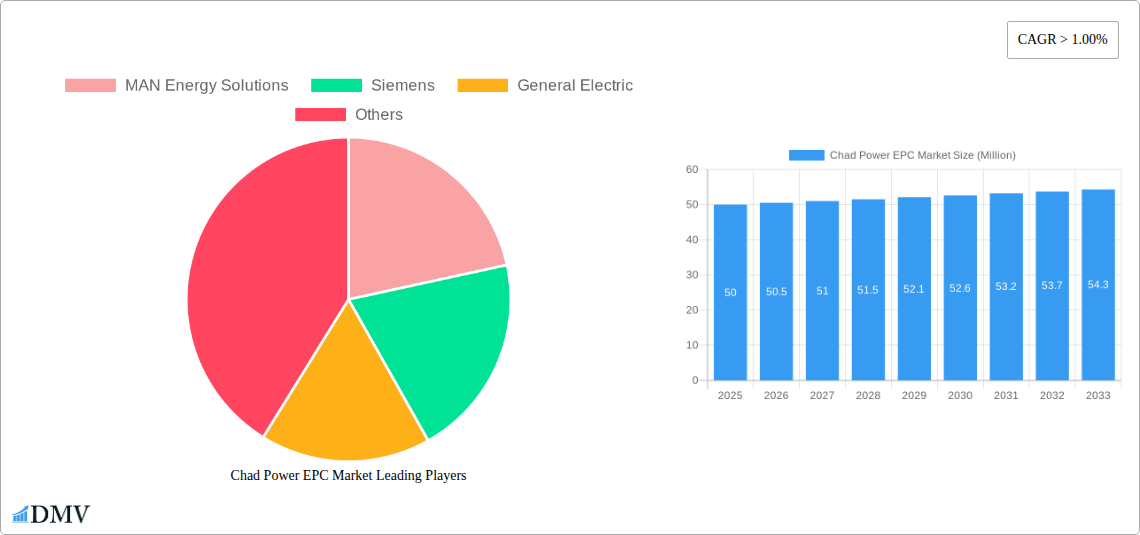The height and width of the screenshot is (535, 1140).
Task: Click the 2028 x-axis label
Action: [x=868, y=396]
